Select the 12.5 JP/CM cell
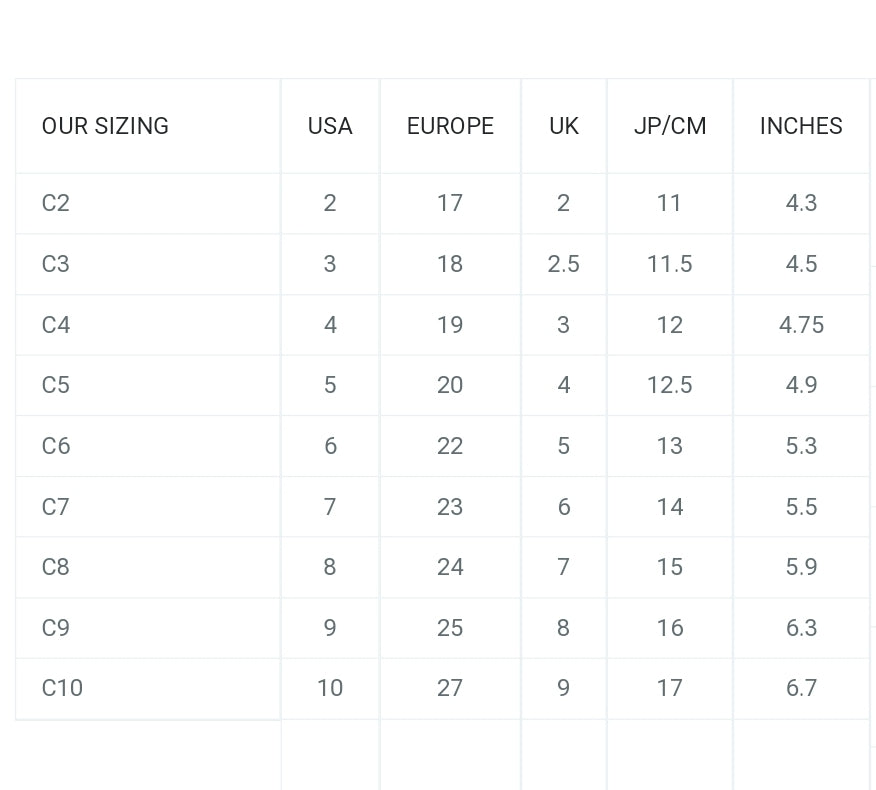This screenshot has height=790, width=876. pos(670,385)
